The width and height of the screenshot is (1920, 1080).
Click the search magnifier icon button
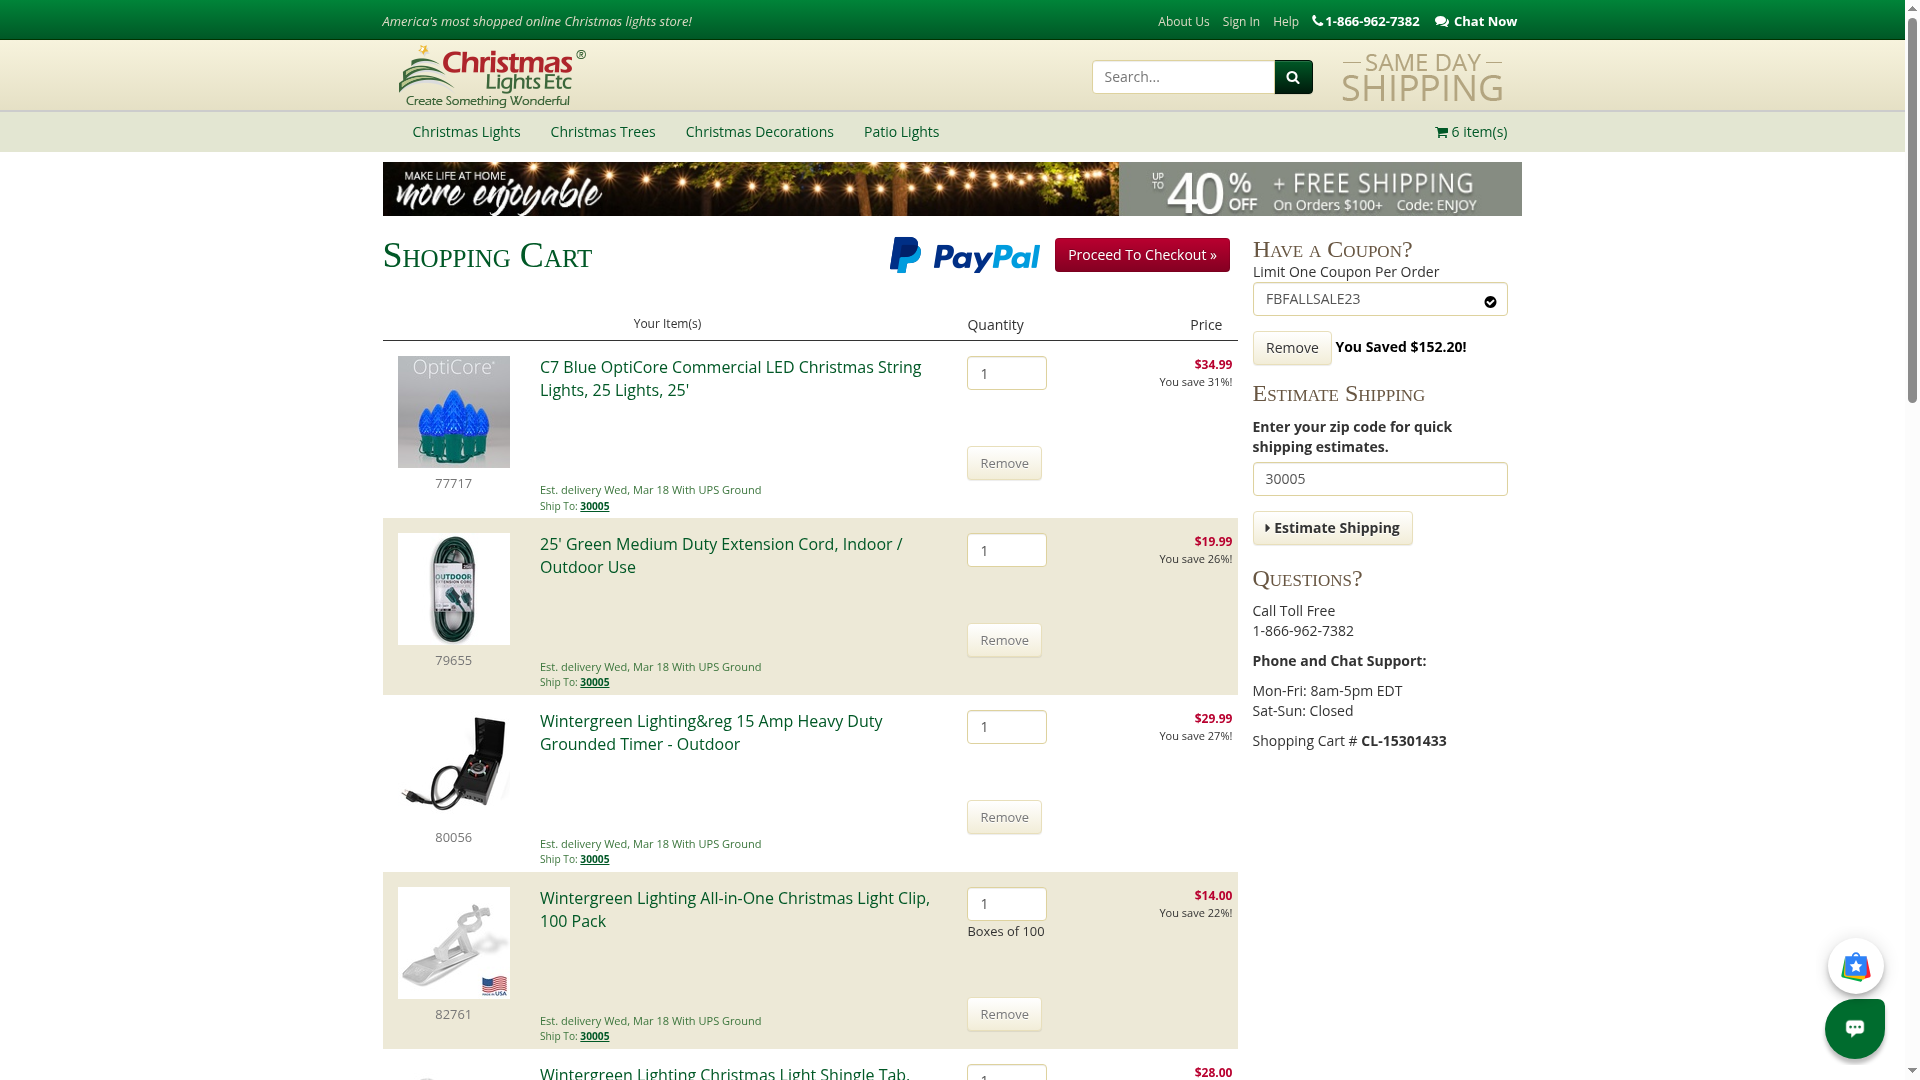[1293, 77]
